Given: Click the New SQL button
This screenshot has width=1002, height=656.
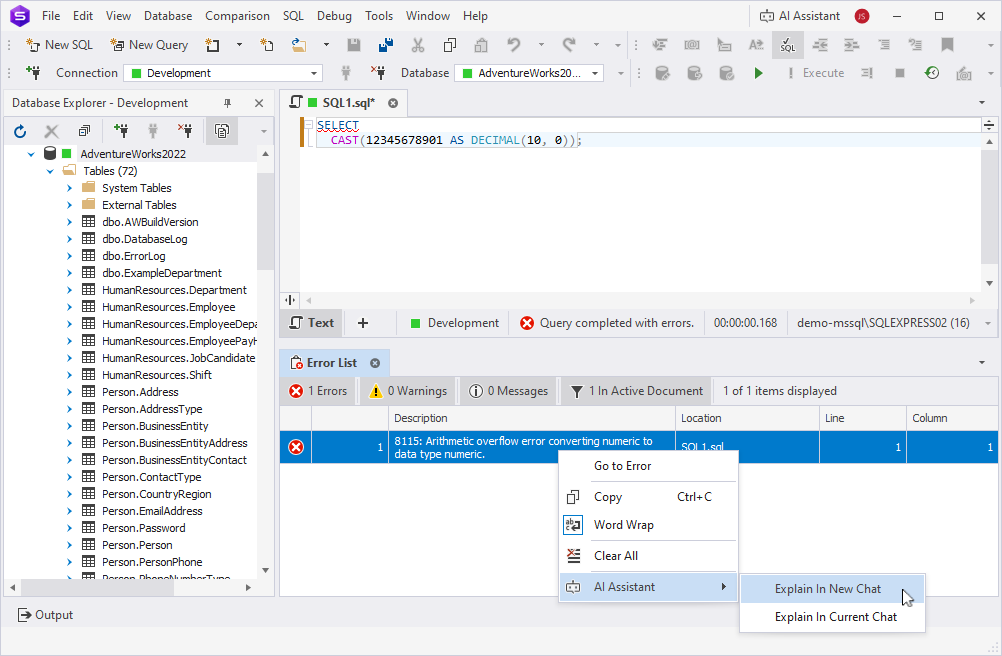Looking at the screenshot, I should pos(59,45).
